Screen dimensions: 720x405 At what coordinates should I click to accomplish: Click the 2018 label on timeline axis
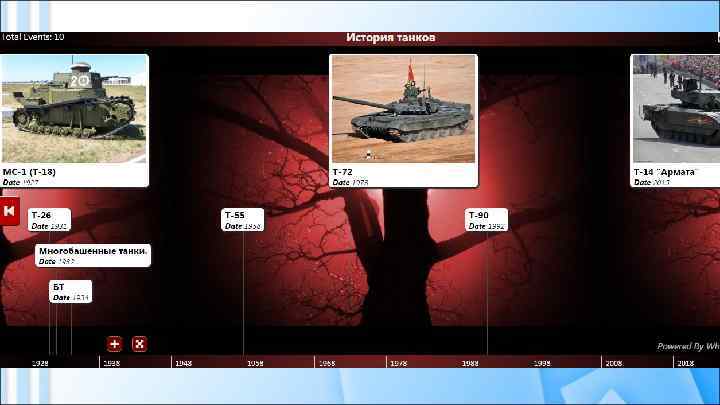(685, 363)
